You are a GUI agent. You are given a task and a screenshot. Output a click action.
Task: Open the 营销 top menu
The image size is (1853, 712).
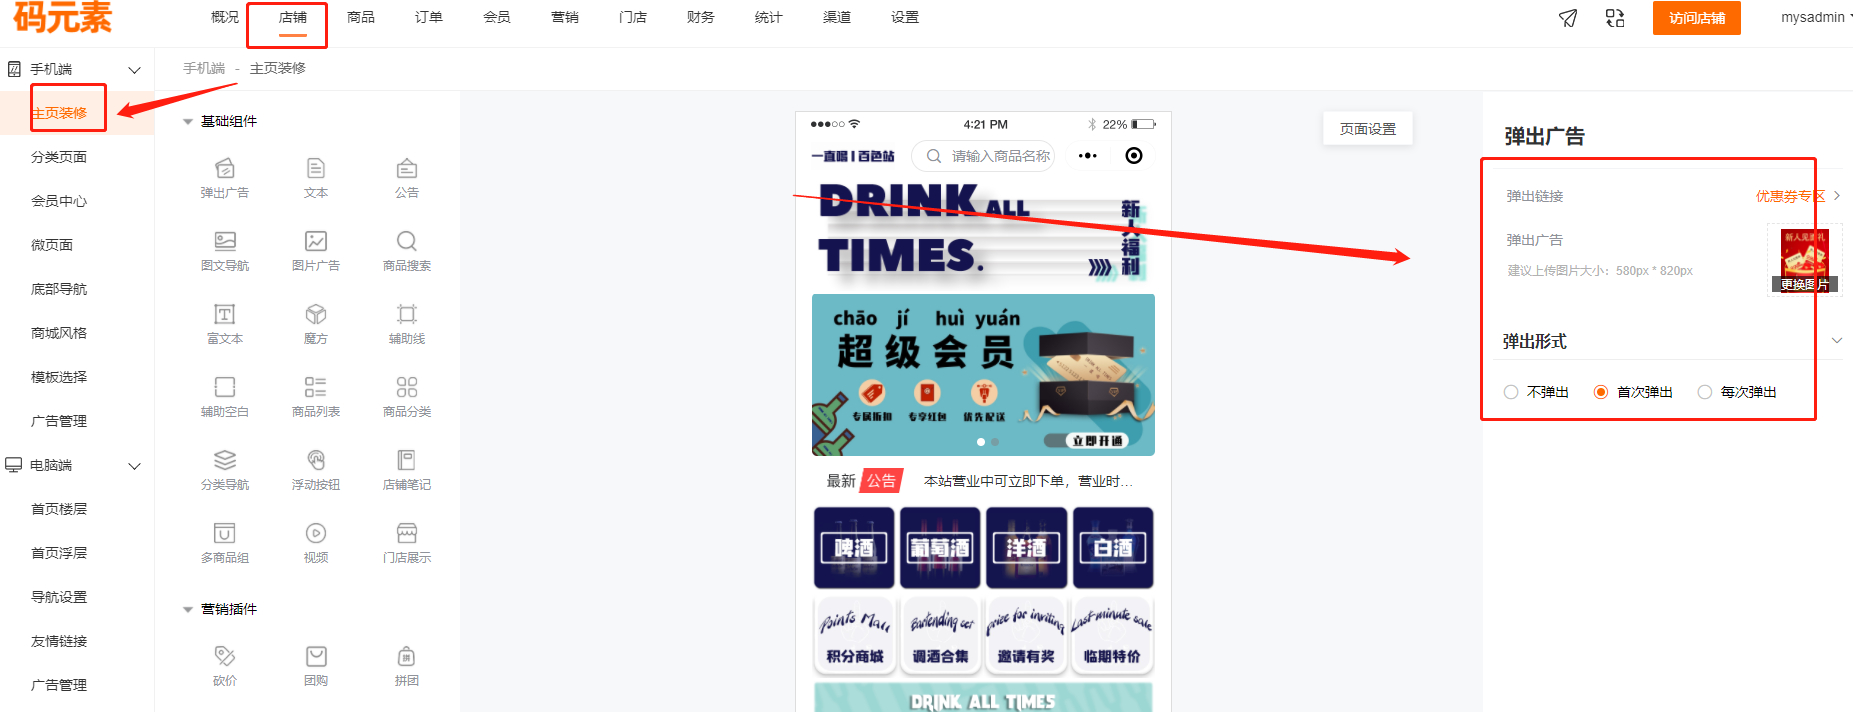tap(565, 17)
